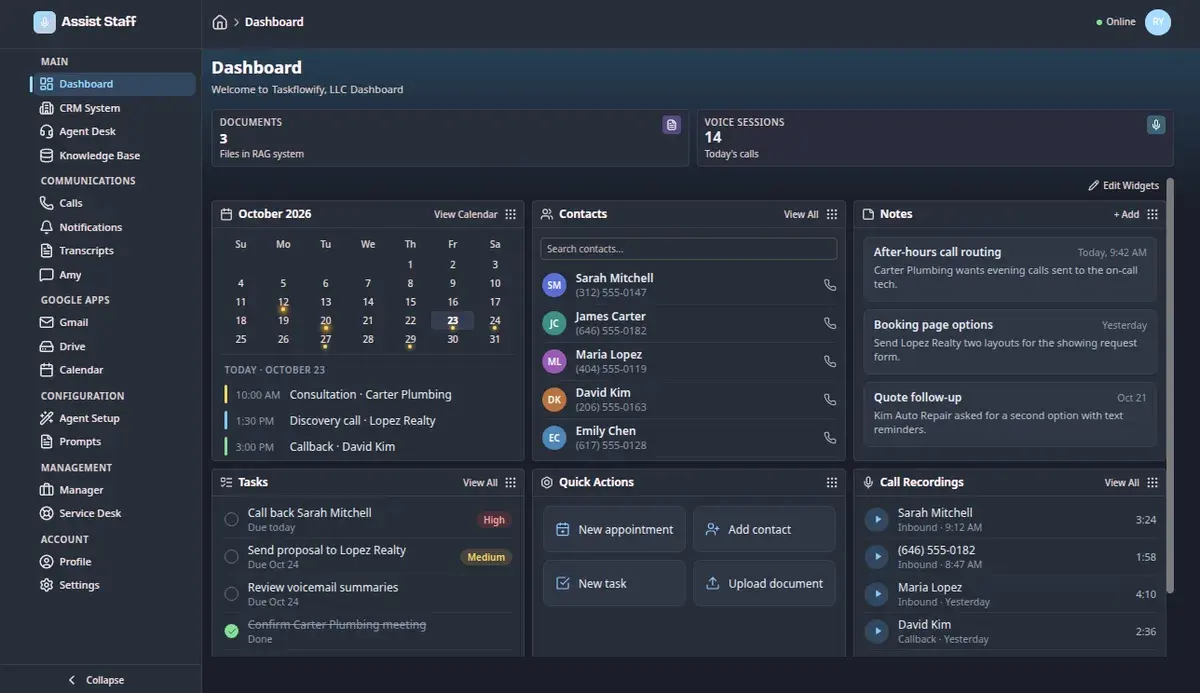Click the High priority badge
Image resolution: width=1200 pixels, height=693 pixels.
tap(494, 520)
